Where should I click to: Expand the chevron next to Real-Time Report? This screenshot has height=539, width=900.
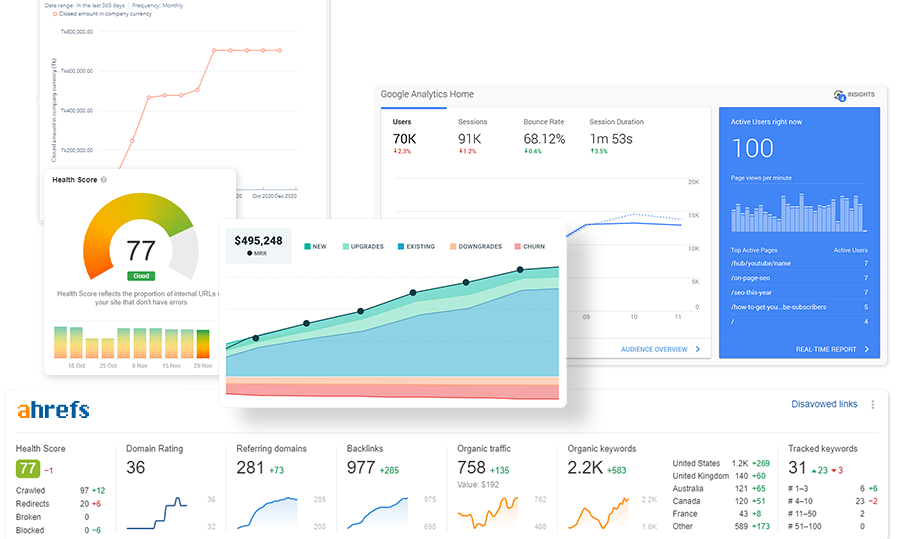click(x=866, y=350)
